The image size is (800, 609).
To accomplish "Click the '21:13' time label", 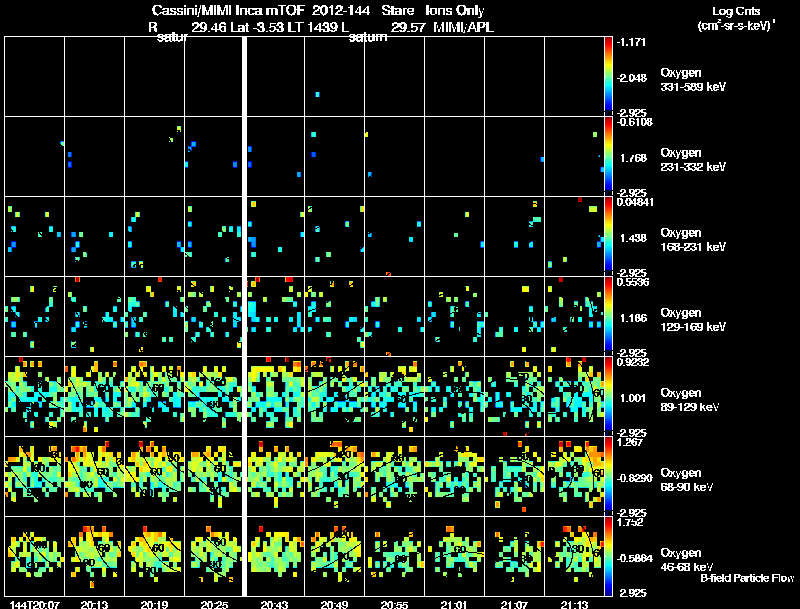I will click(x=574, y=605).
